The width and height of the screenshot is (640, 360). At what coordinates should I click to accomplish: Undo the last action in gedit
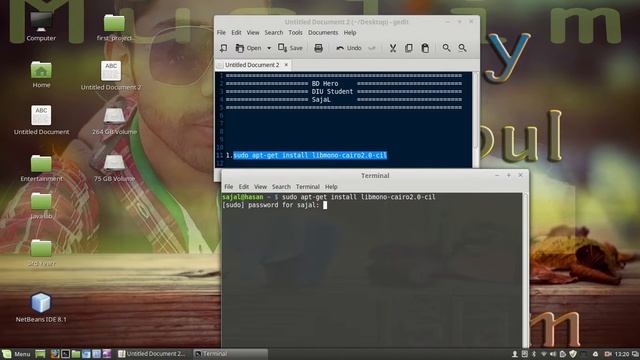pos(349,48)
